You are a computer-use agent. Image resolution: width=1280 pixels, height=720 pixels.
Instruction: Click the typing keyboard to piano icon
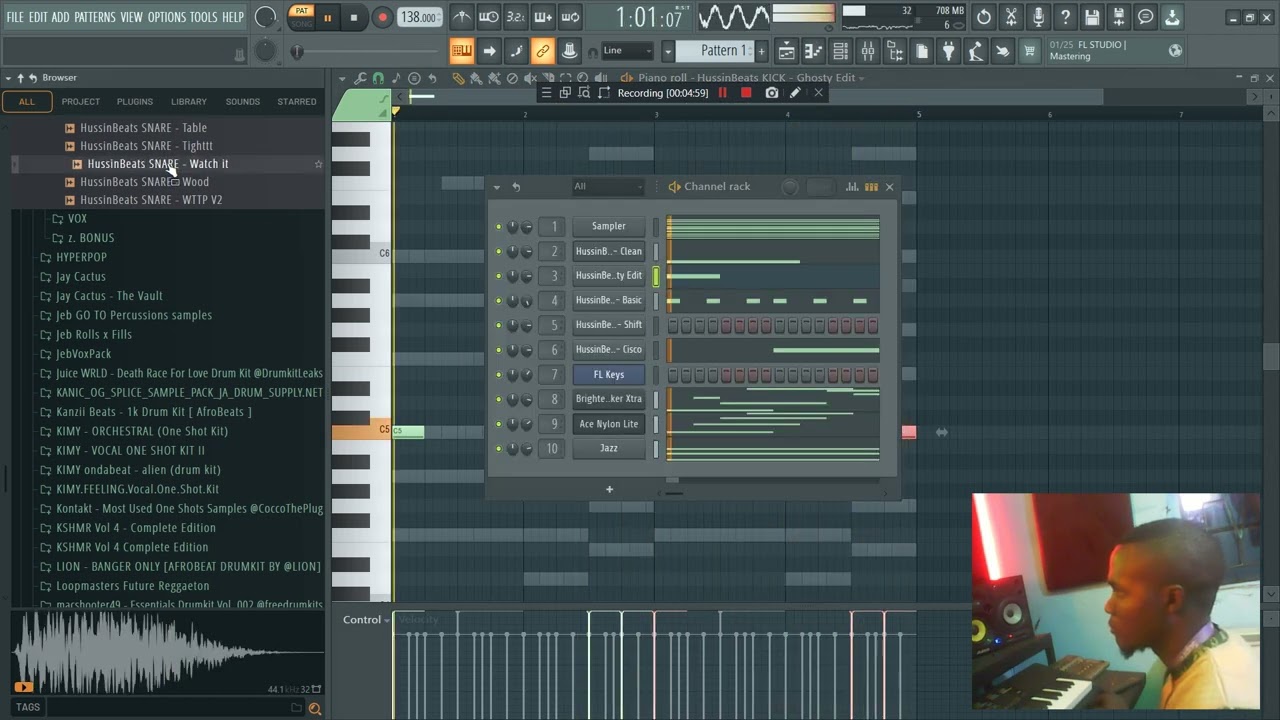[x=461, y=51]
